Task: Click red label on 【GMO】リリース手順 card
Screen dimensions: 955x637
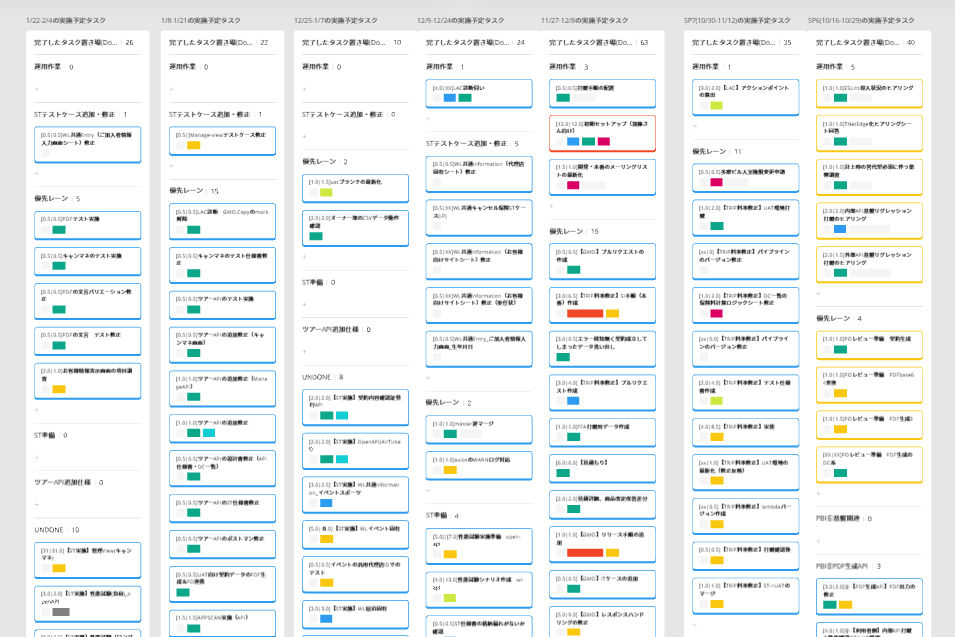Action: pos(584,552)
